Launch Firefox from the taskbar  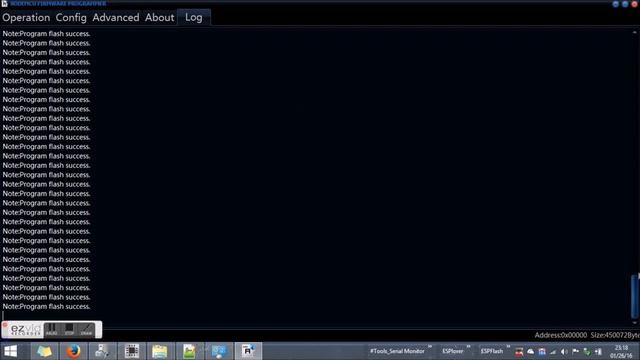point(73,351)
